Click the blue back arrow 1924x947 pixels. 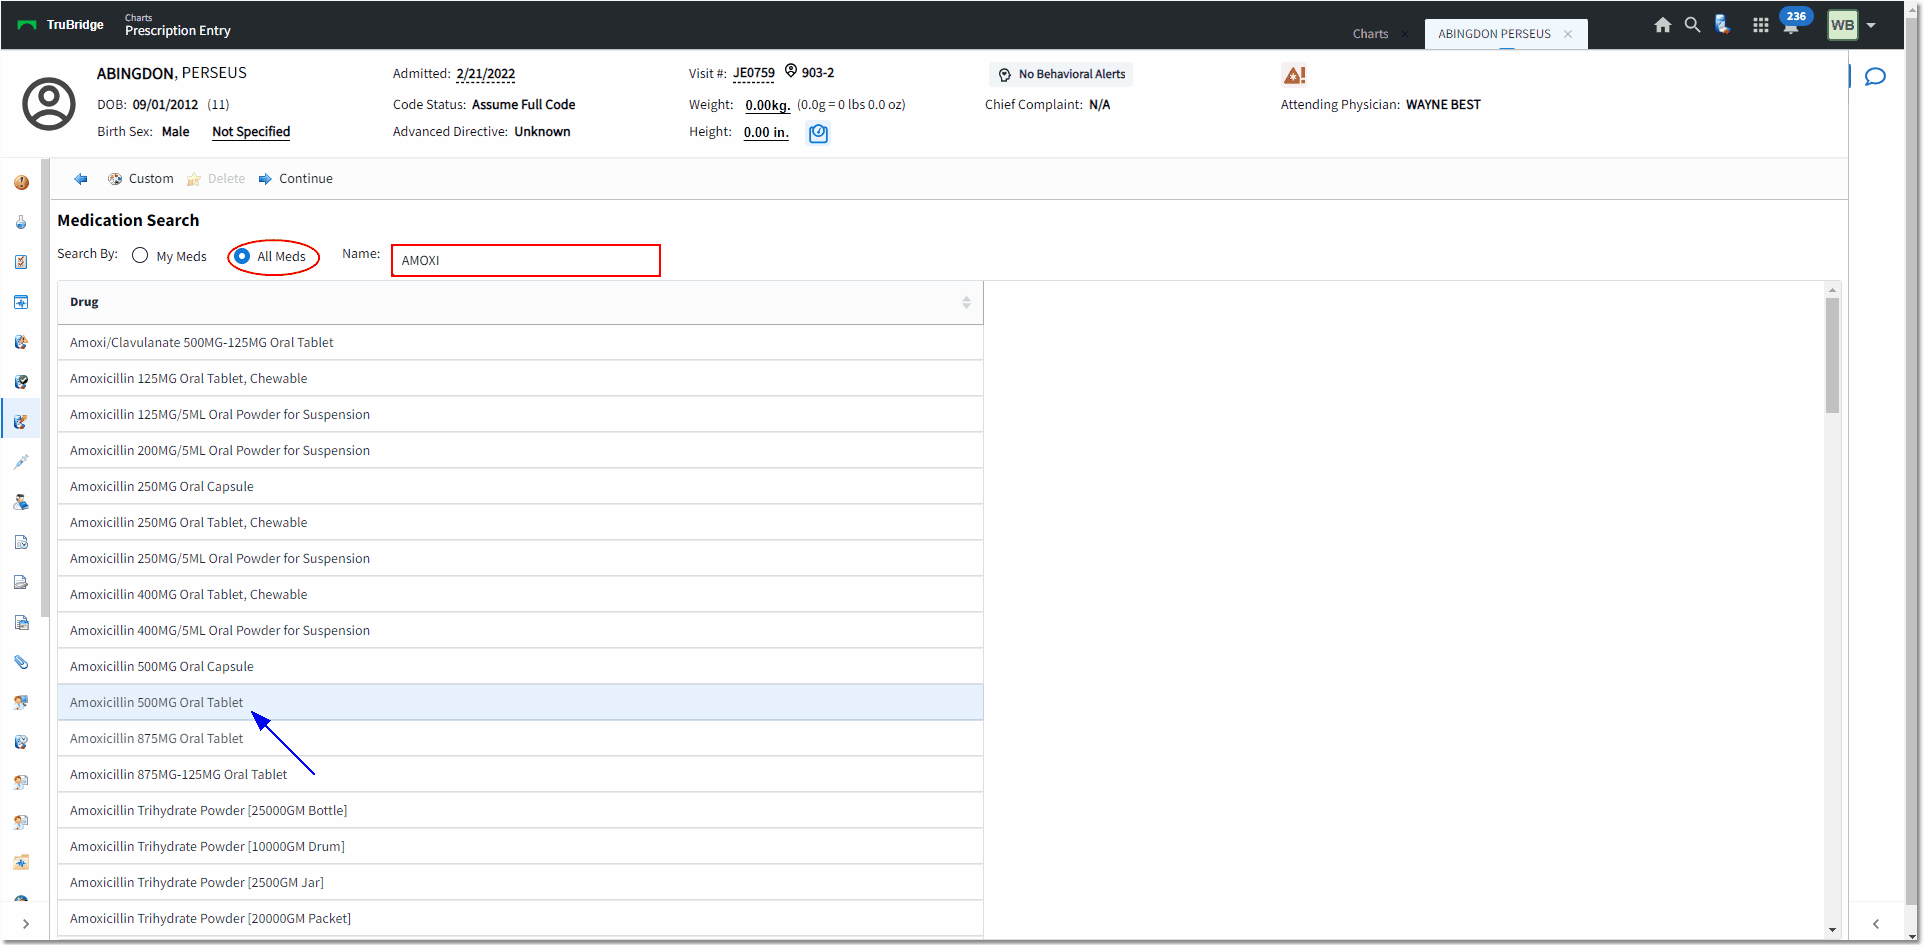click(81, 179)
